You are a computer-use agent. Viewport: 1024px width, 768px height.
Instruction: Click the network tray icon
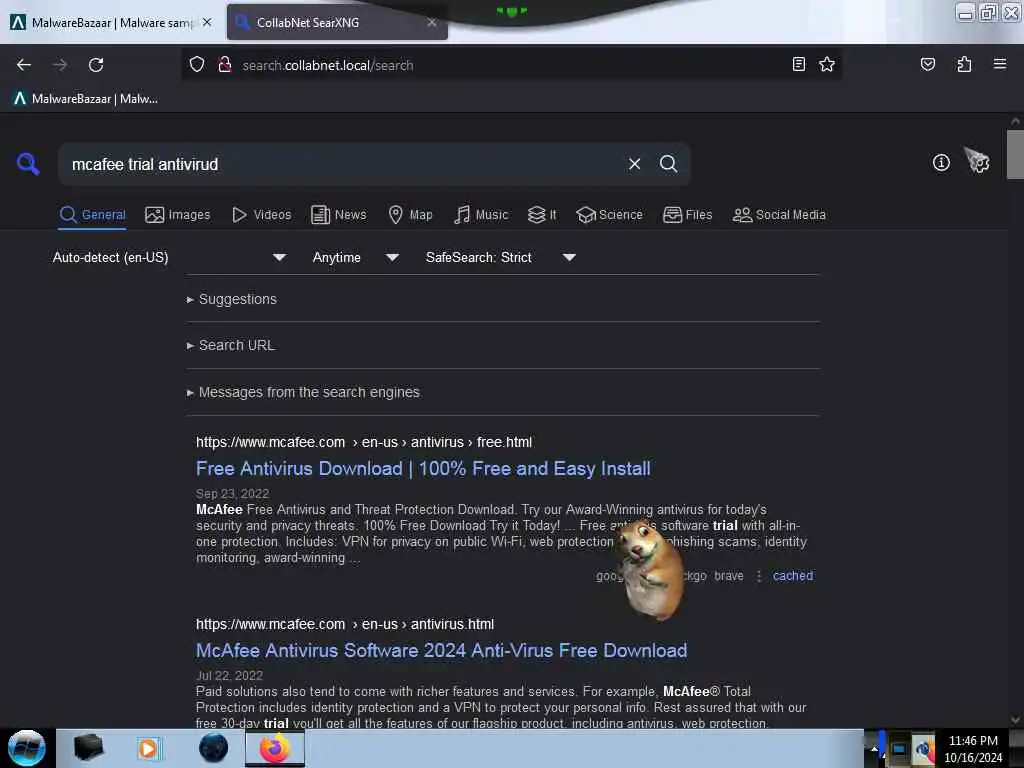tap(899, 749)
